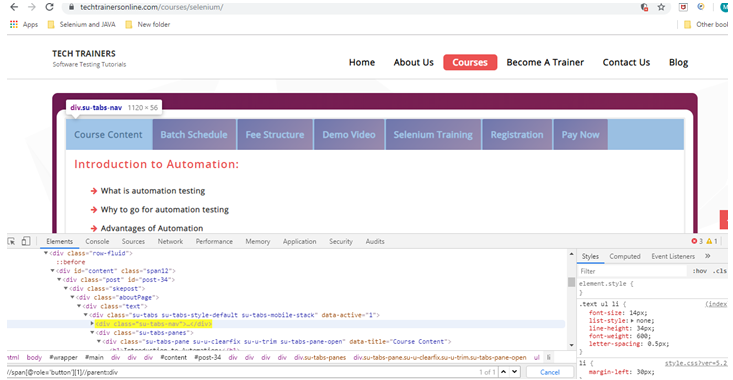
Task: Open the Audits panel
Action: click(375, 241)
